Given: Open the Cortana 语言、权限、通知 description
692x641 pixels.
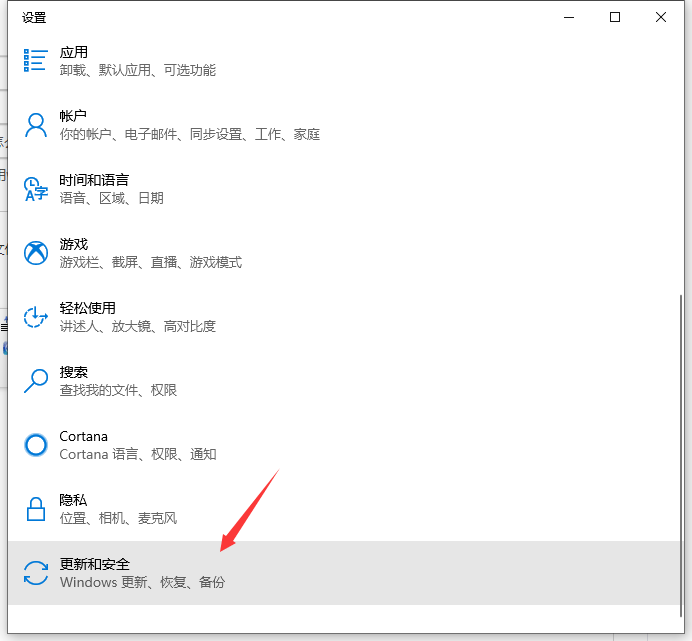Looking at the screenshot, I should tap(137, 454).
